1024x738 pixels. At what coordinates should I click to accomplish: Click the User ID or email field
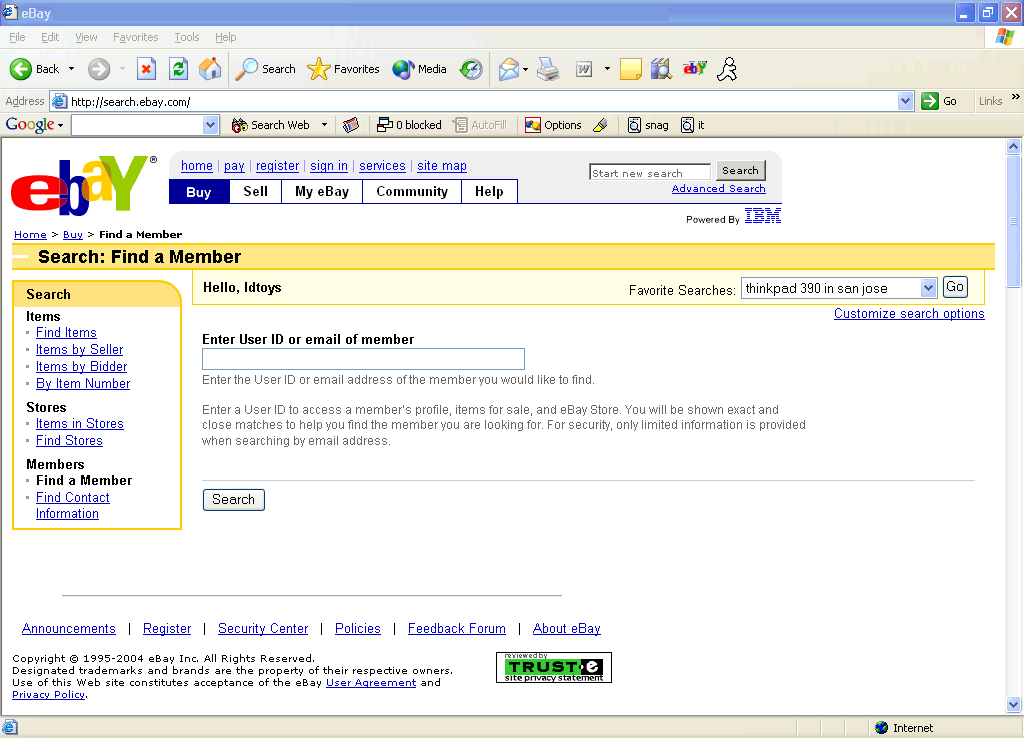363,359
